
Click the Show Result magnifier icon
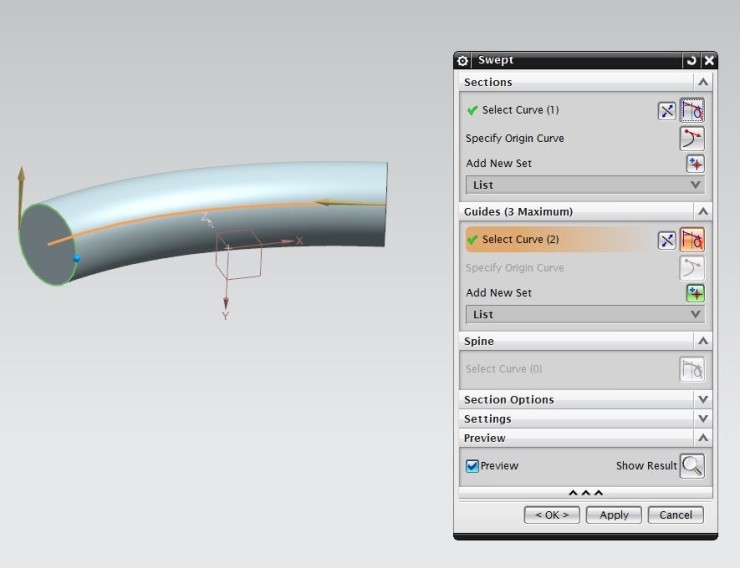[x=692, y=466]
